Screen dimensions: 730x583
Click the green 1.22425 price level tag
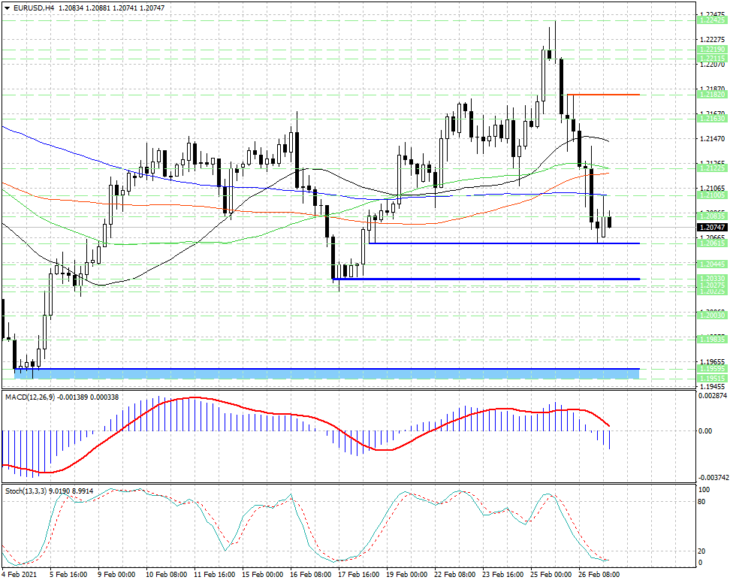(x=712, y=20)
